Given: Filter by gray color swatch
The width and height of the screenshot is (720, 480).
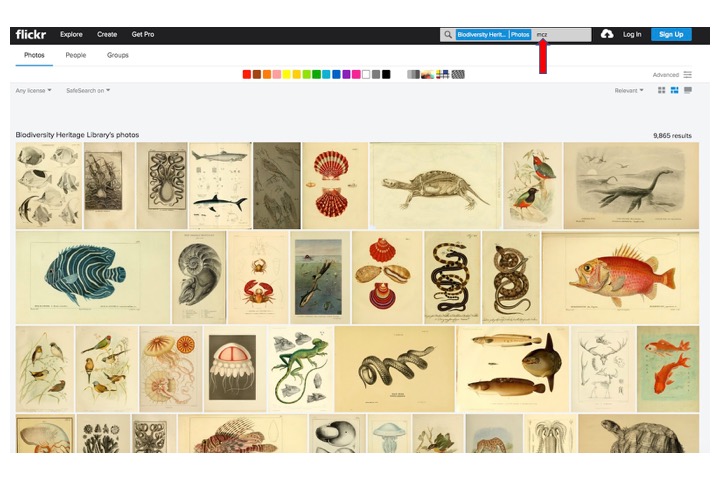Looking at the screenshot, I should click(x=376, y=74).
